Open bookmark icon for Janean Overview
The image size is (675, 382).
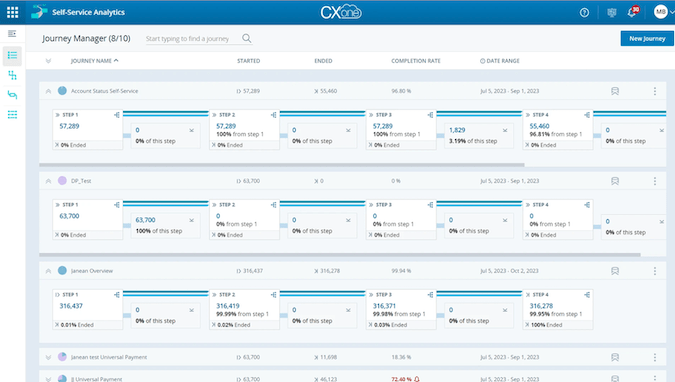click(615, 271)
